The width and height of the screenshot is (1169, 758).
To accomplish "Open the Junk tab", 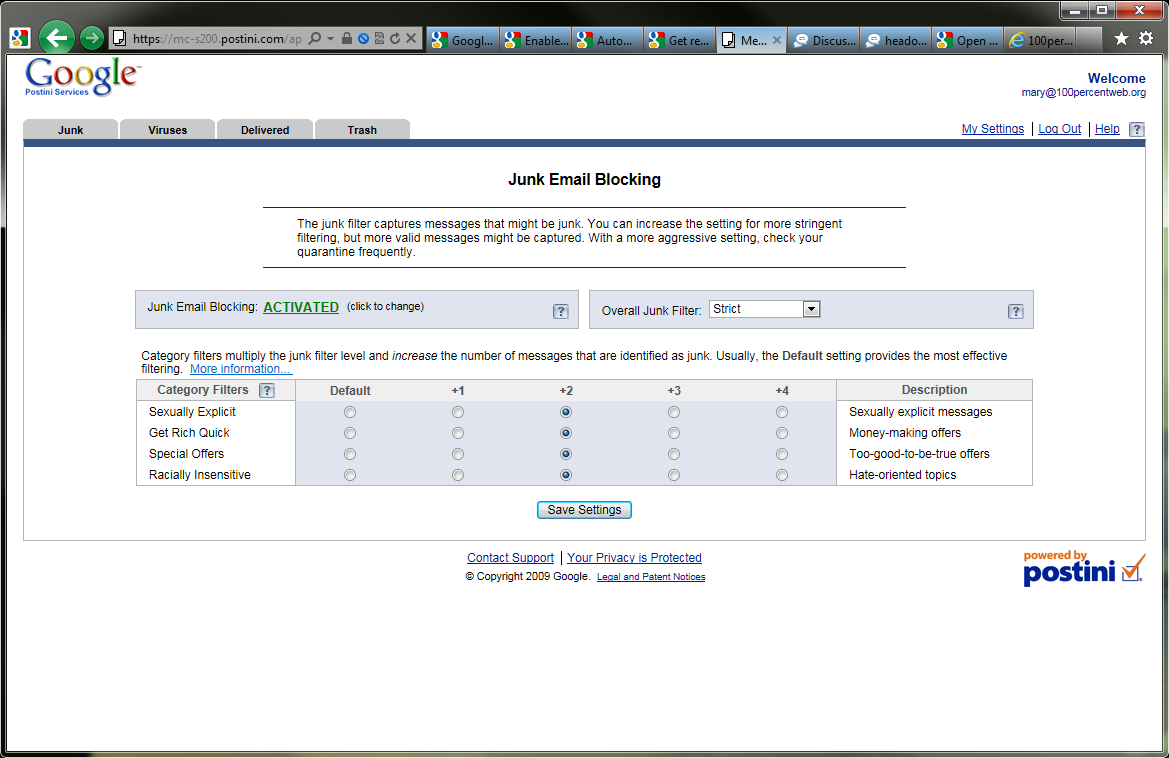I will pyautogui.click(x=71, y=130).
